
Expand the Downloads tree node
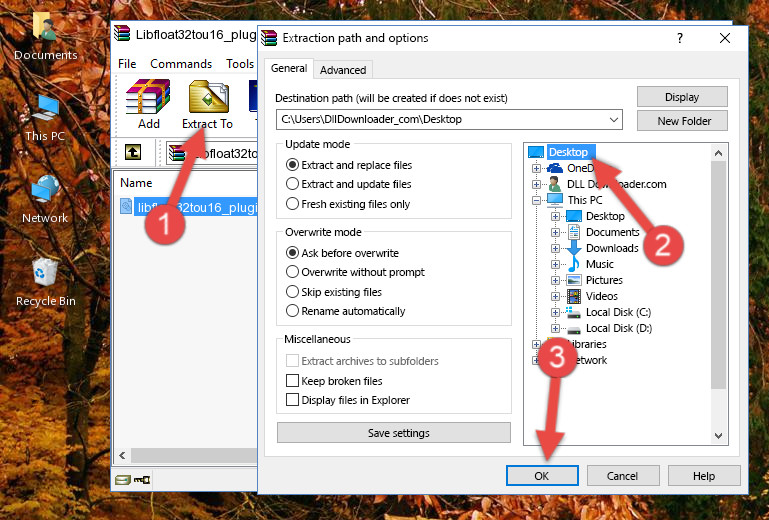tap(555, 248)
